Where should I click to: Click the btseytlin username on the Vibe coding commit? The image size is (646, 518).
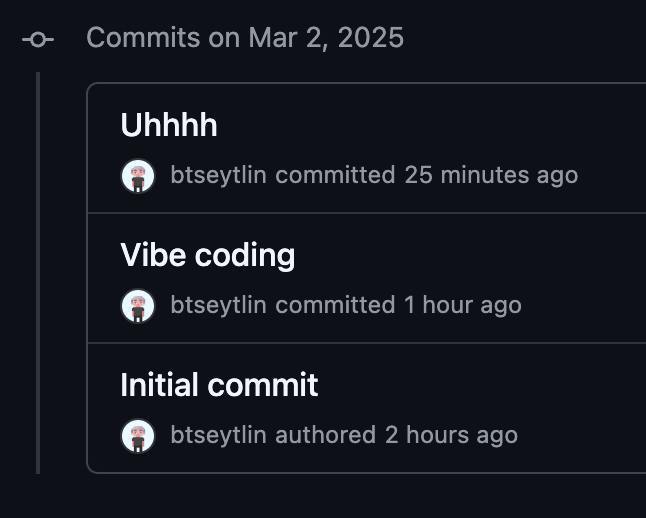[x=219, y=305]
